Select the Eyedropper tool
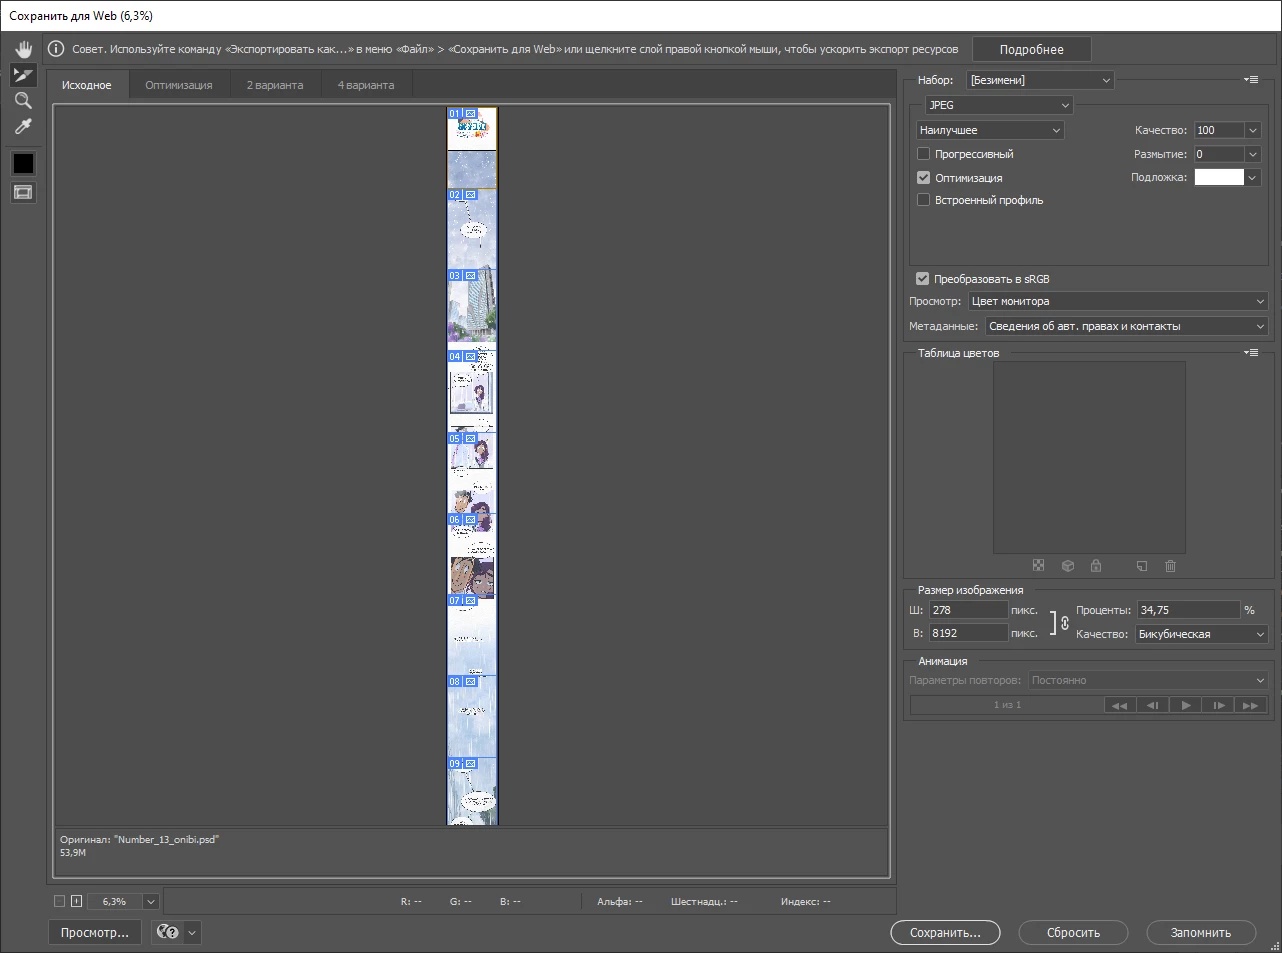The width and height of the screenshot is (1282, 953). [23, 127]
